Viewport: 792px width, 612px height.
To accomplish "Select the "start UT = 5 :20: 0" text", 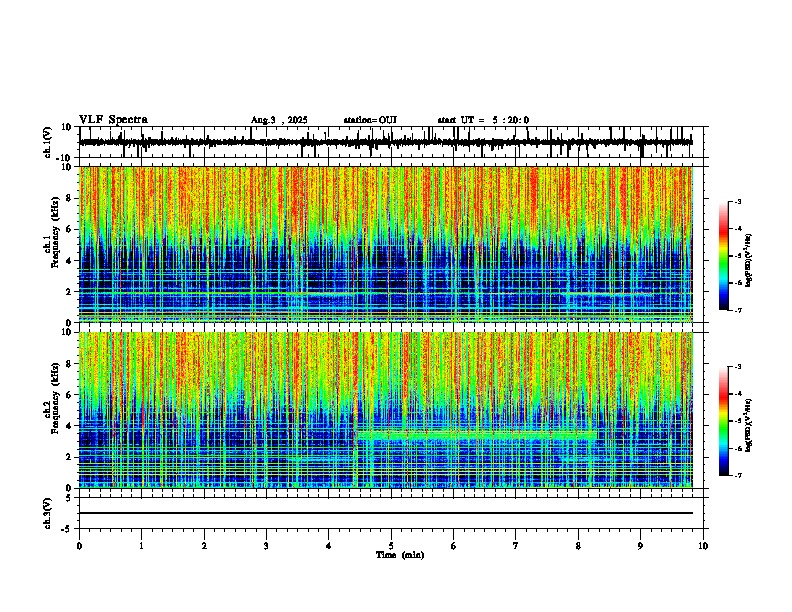I will pos(483,120).
